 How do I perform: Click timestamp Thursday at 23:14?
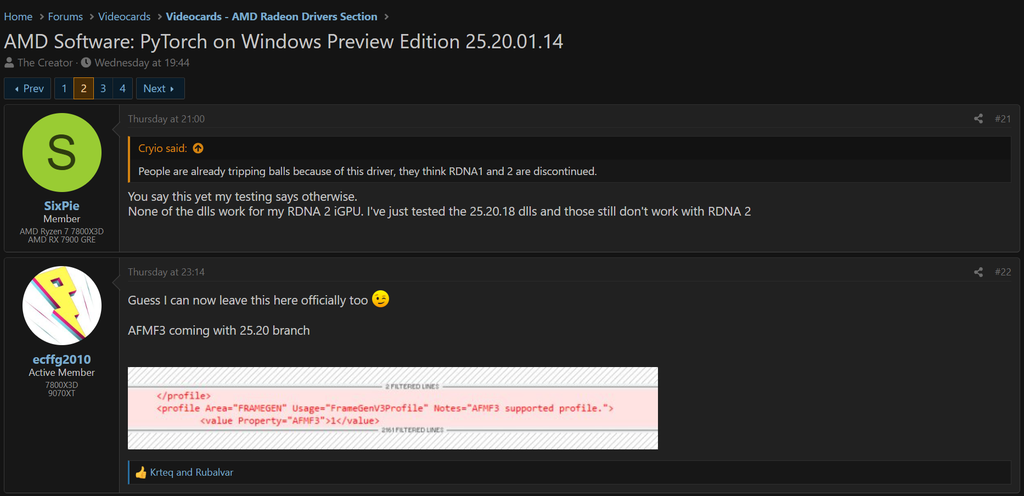click(166, 271)
